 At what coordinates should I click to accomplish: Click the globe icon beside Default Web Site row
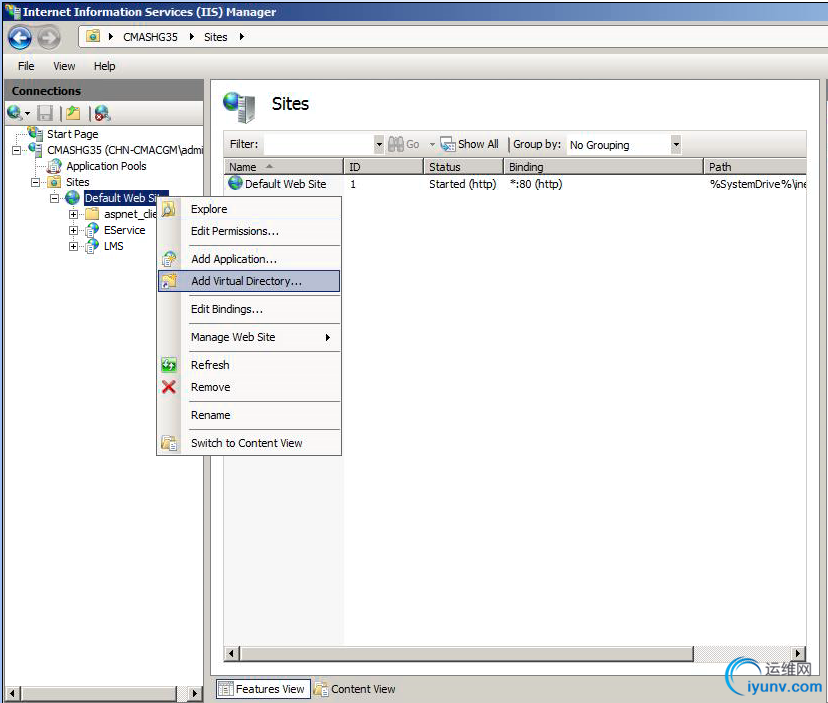pyautogui.click(x=236, y=183)
